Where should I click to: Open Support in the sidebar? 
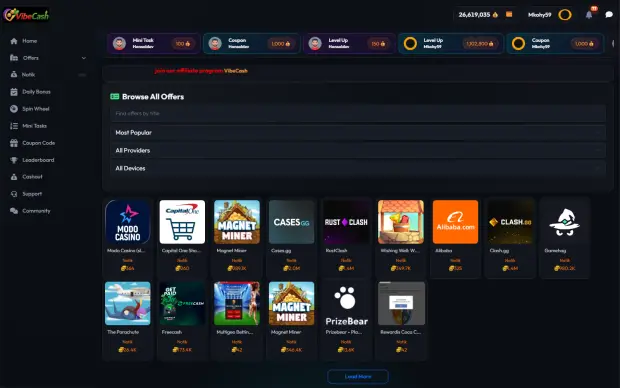pyautogui.click(x=32, y=194)
